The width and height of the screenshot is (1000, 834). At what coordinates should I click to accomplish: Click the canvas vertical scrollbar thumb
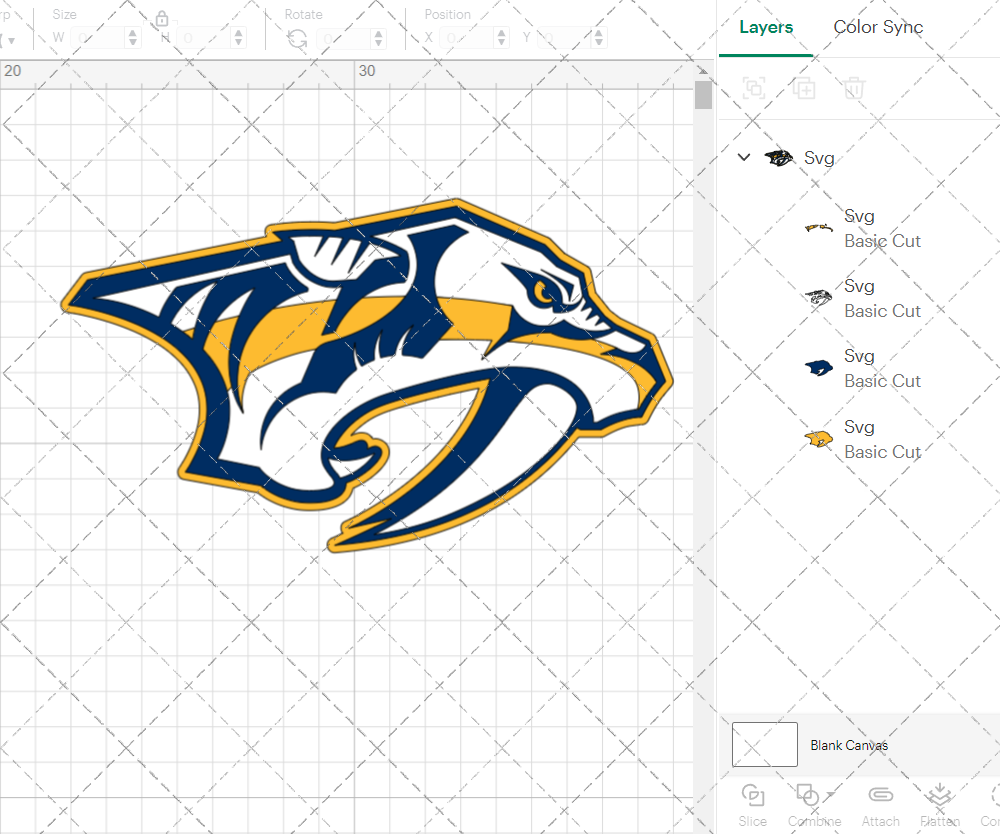point(703,95)
